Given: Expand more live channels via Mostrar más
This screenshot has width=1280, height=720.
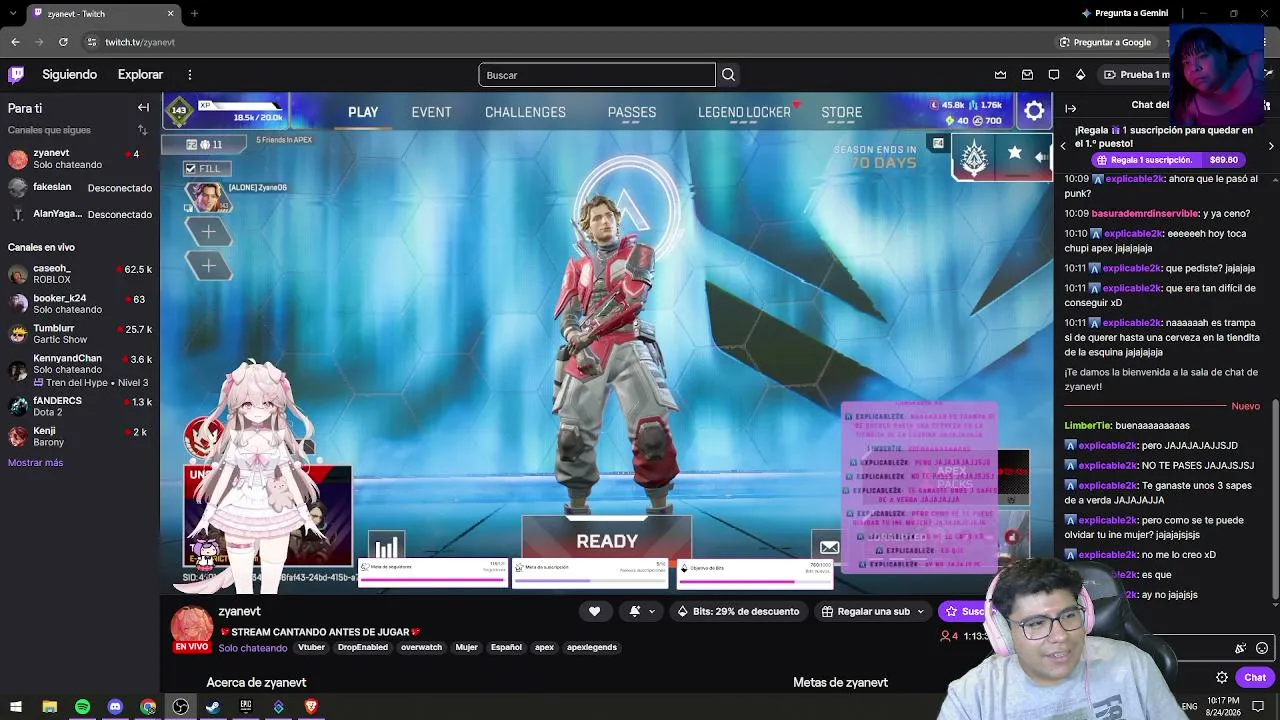Looking at the screenshot, I should [35, 463].
